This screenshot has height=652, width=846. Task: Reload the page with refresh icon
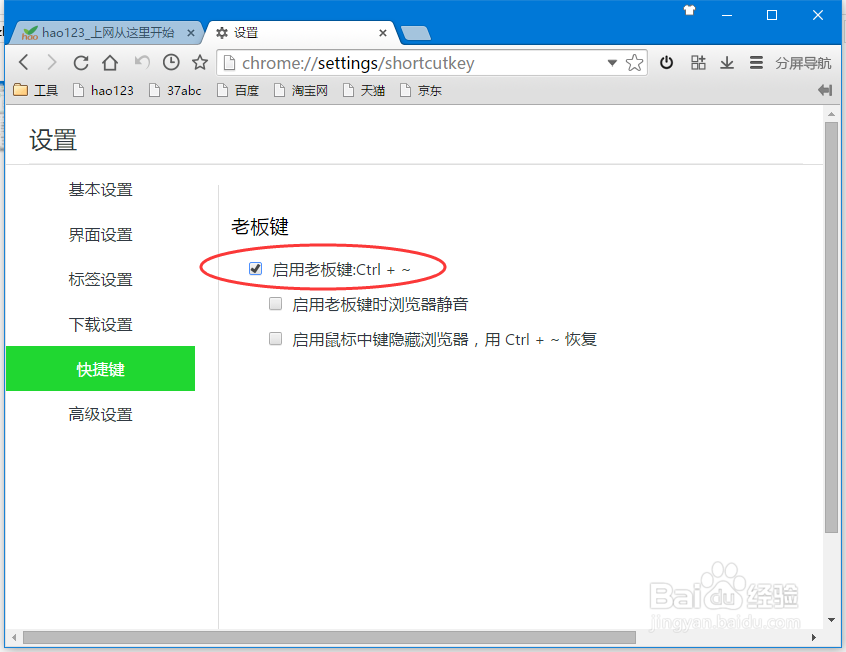81,63
